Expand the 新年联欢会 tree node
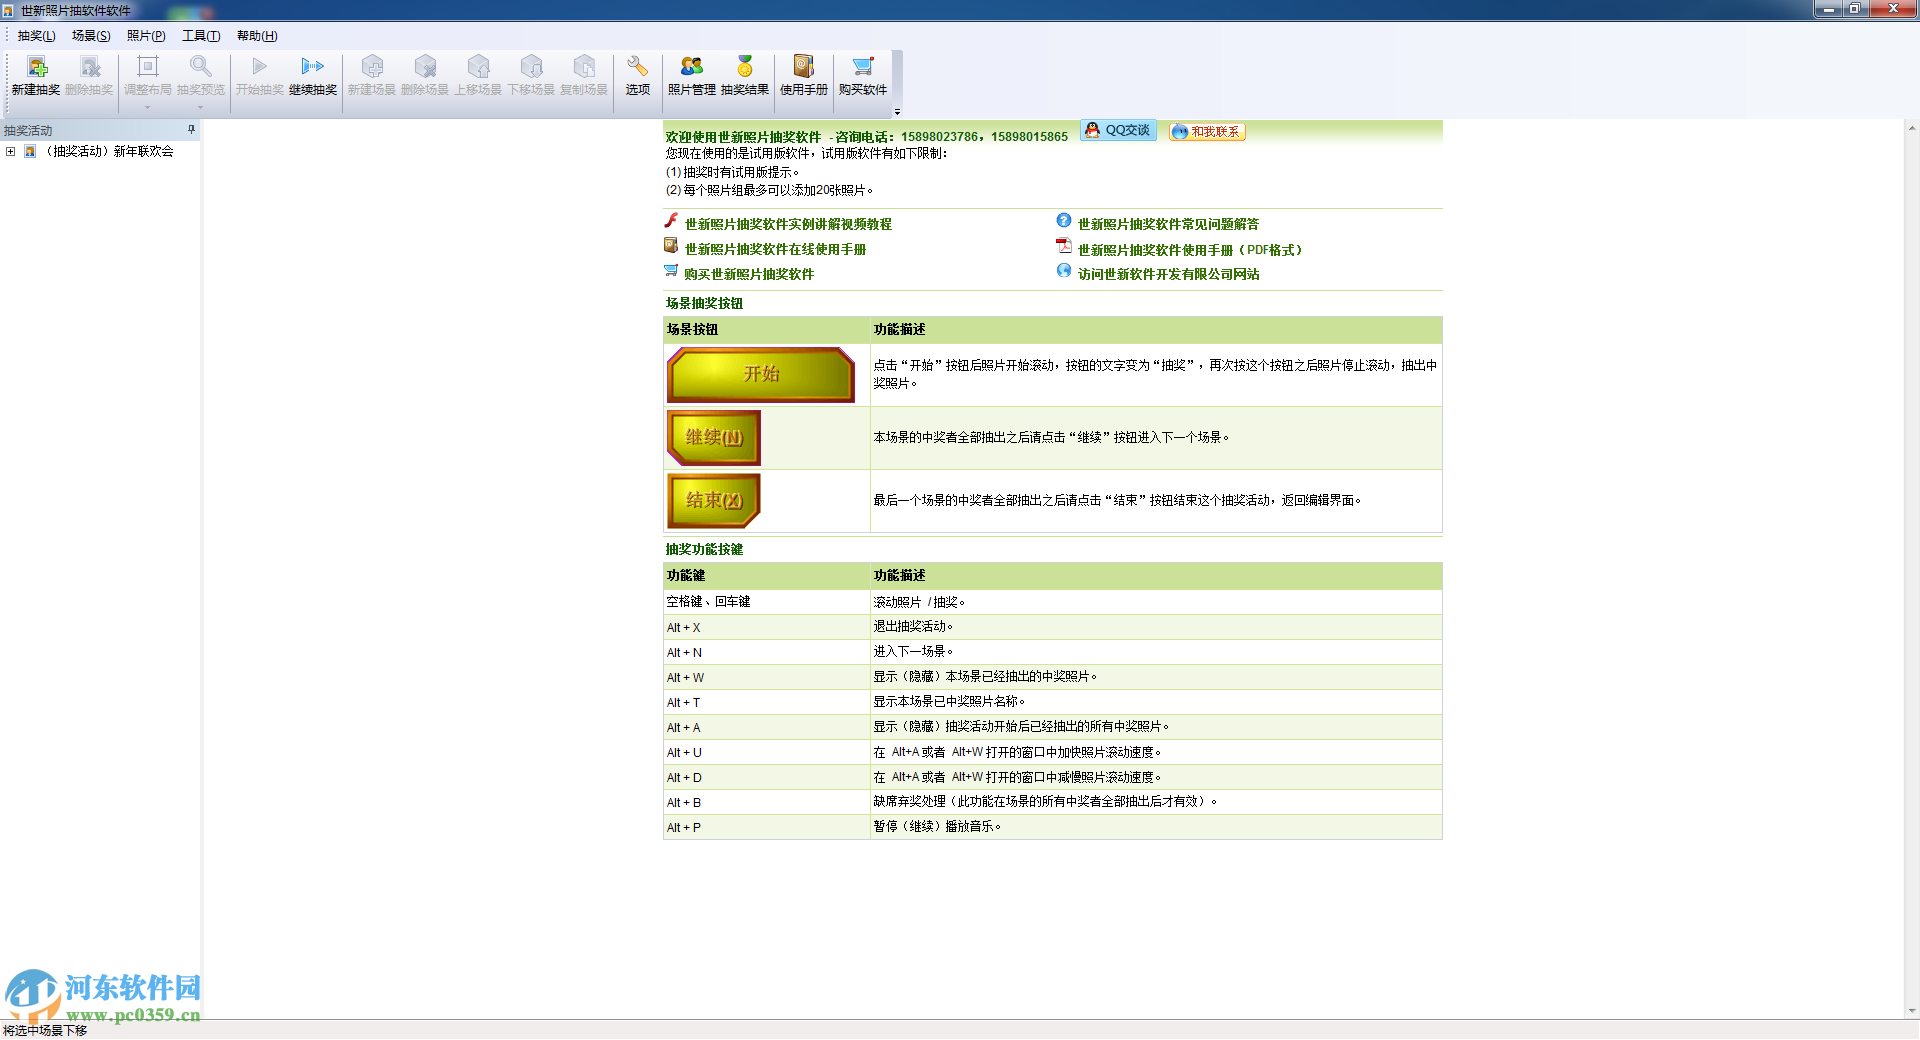Image resolution: width=1920 pixels, height=1040 pixels. [11, 152]
